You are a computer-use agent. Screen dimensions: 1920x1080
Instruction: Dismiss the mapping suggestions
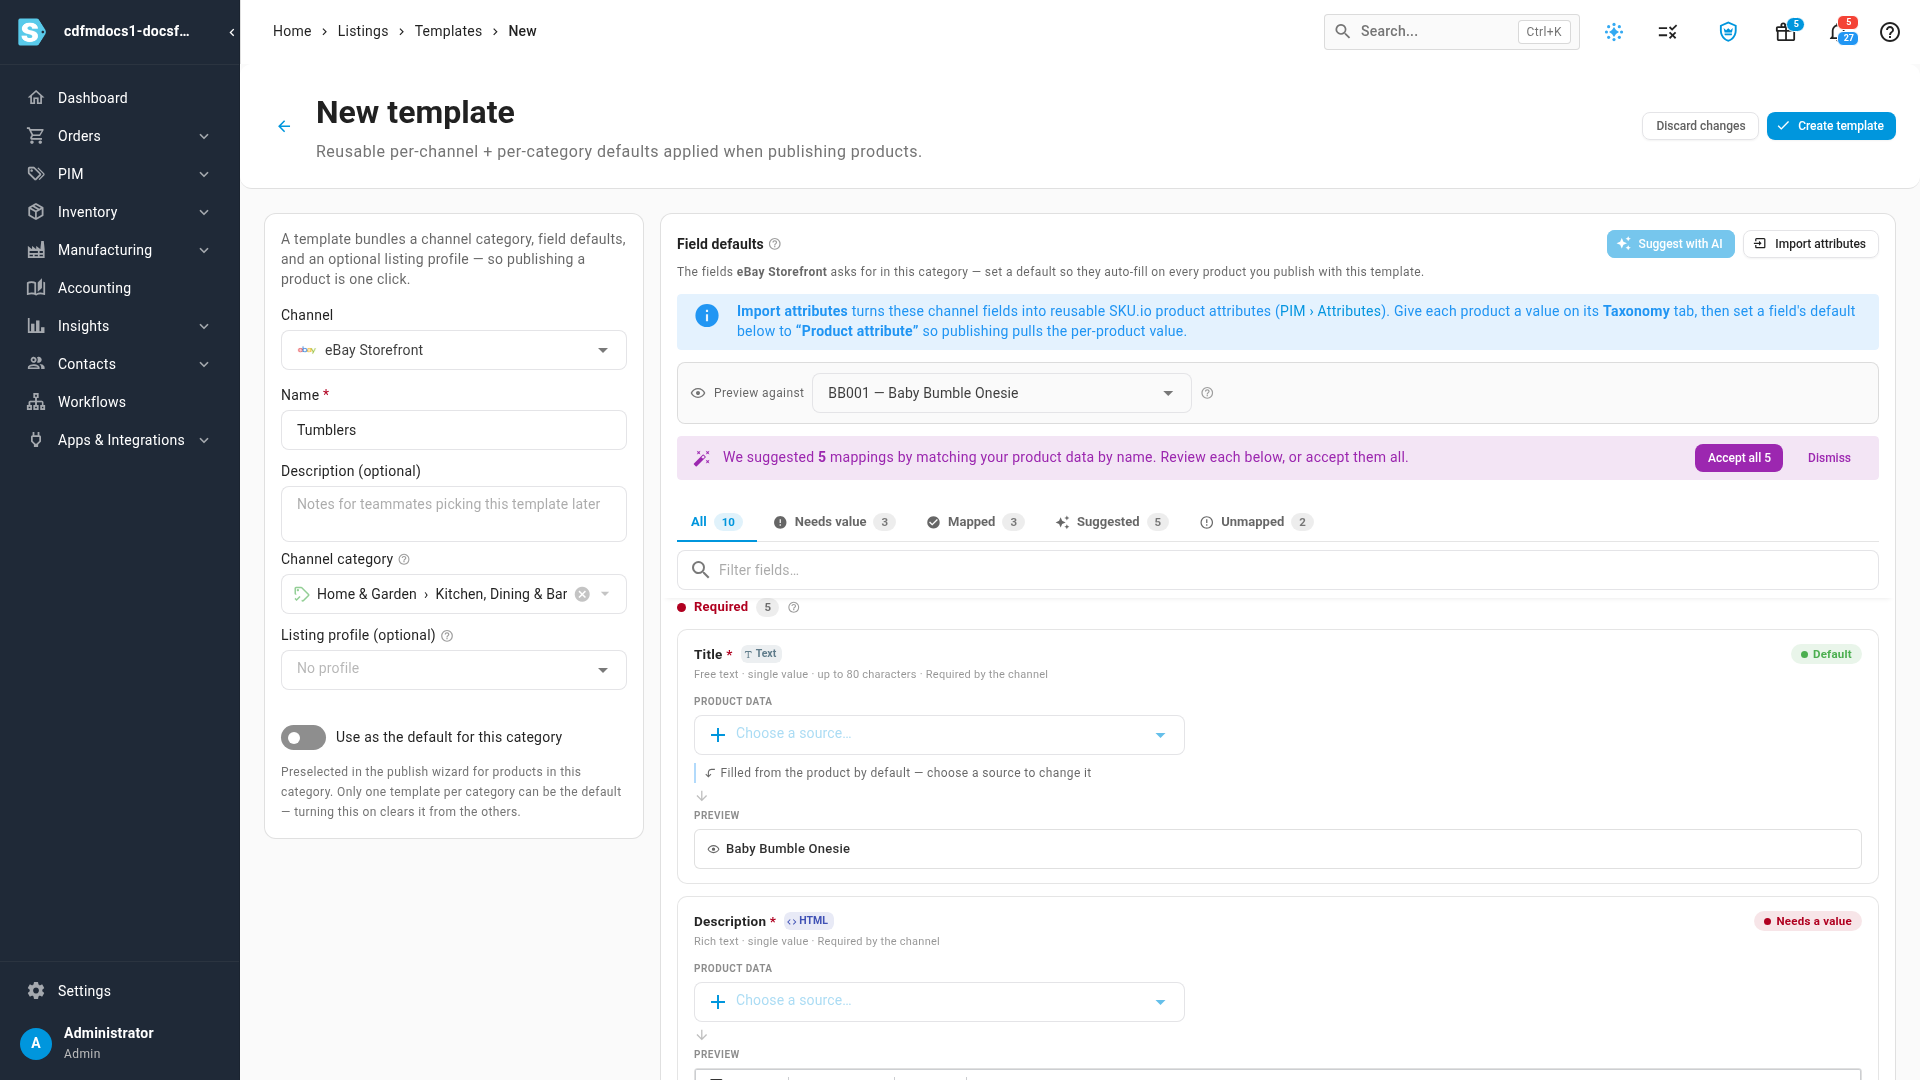point(1829,458)
